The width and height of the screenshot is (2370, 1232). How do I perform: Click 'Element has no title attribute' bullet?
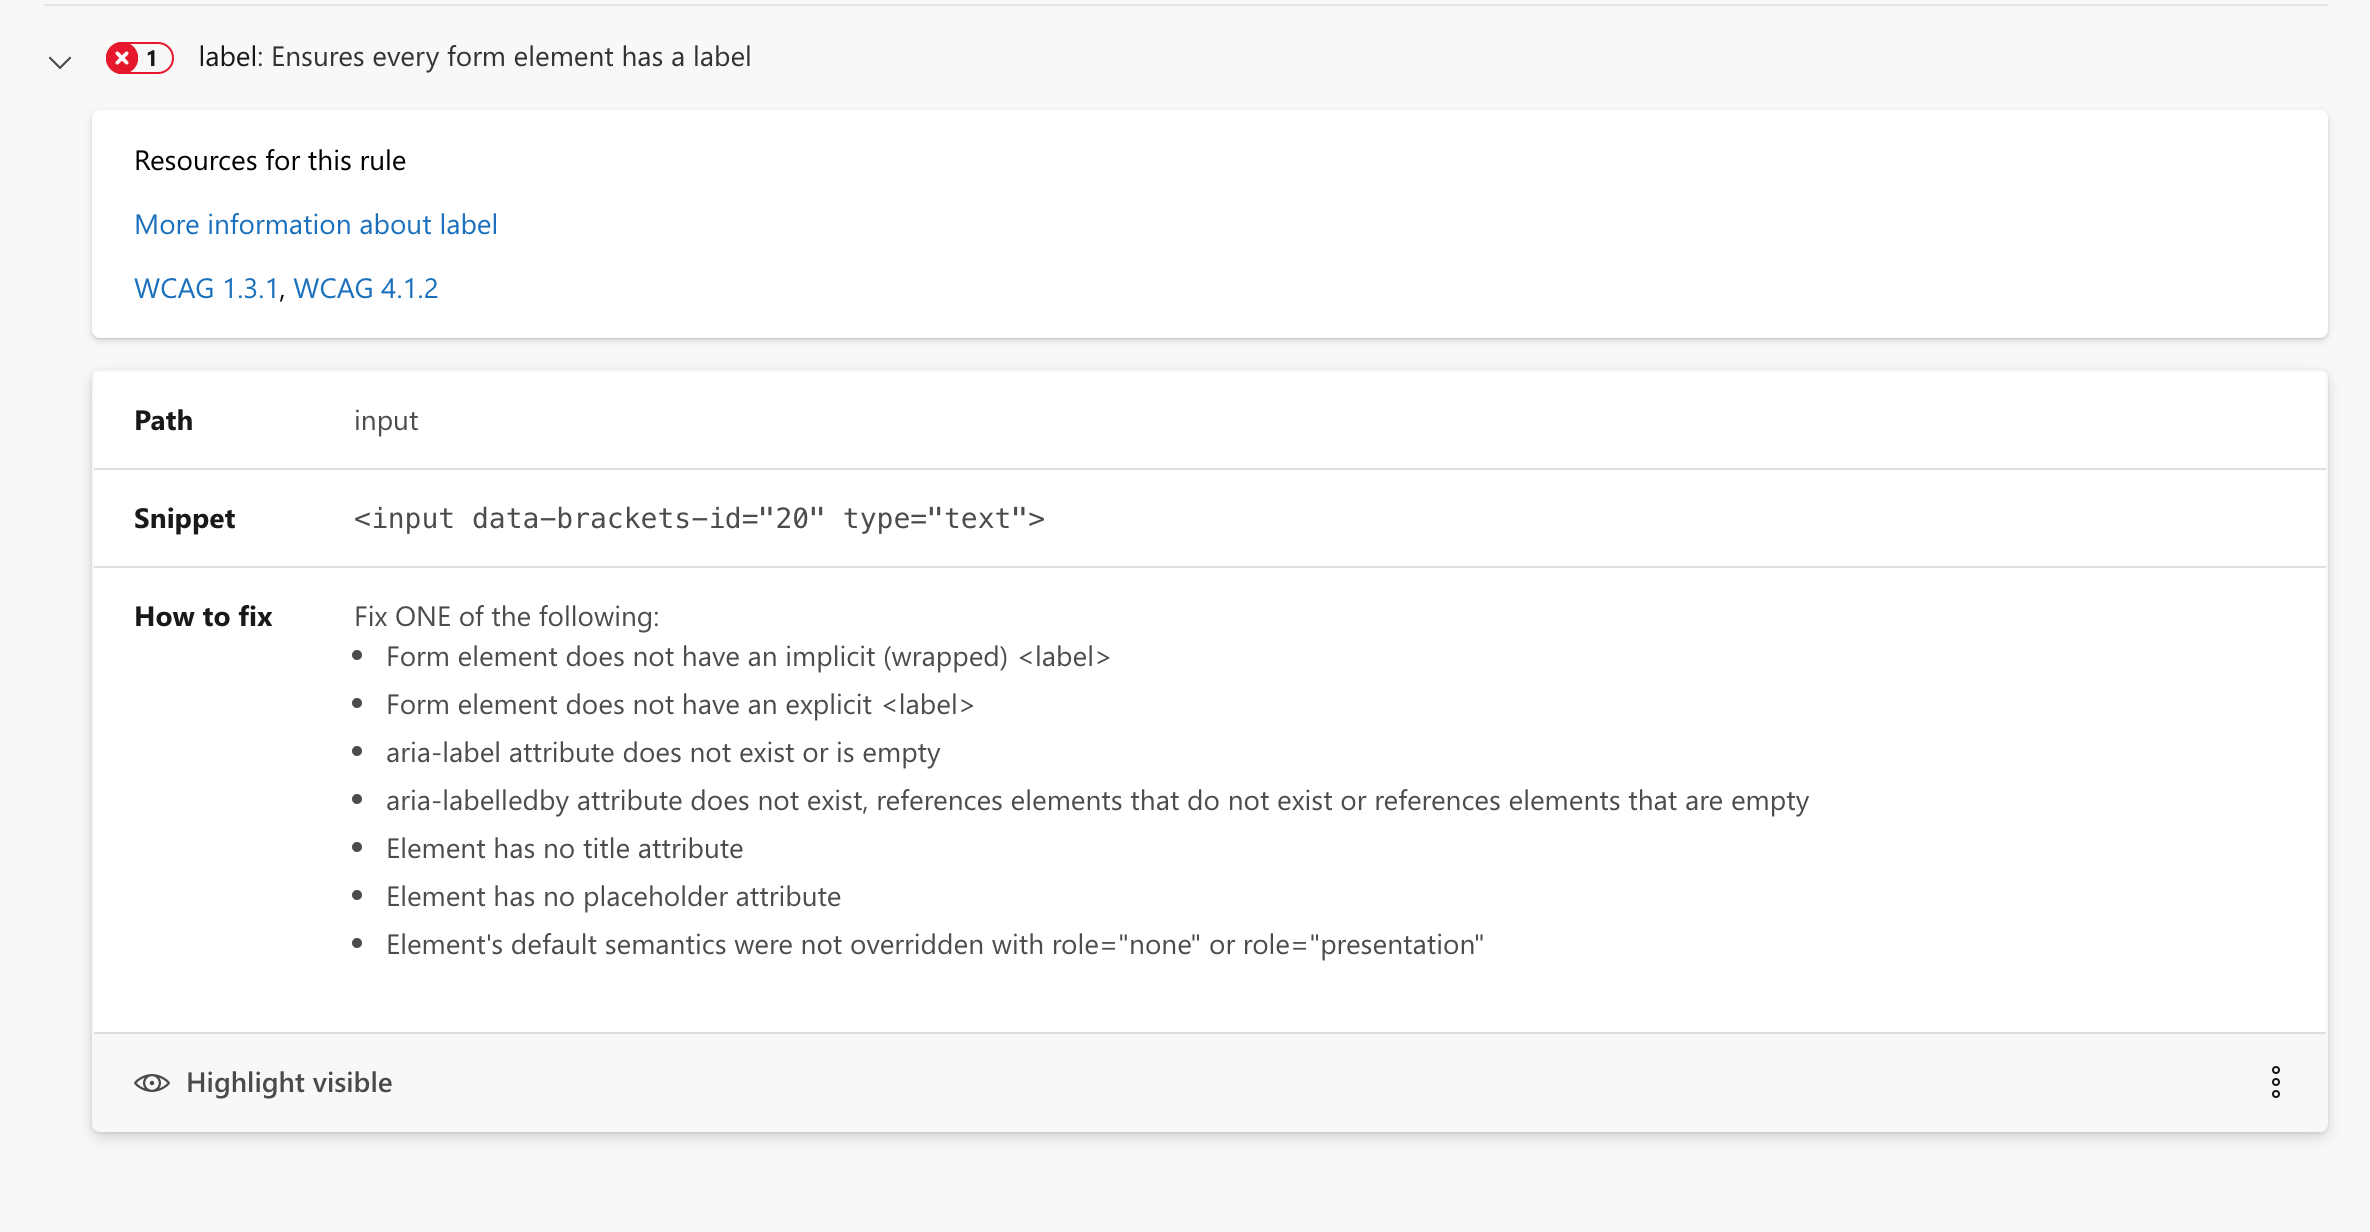564,849
